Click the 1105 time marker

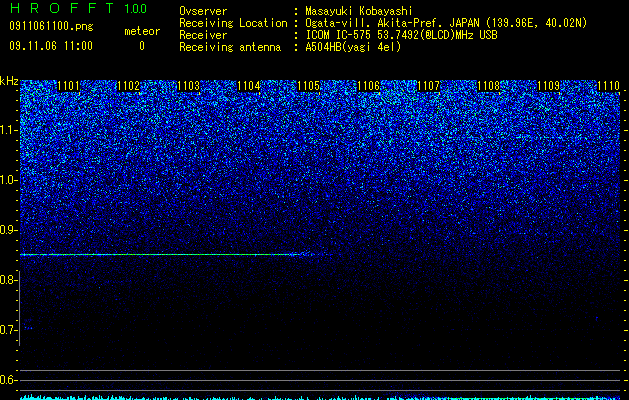click(309, 86)
